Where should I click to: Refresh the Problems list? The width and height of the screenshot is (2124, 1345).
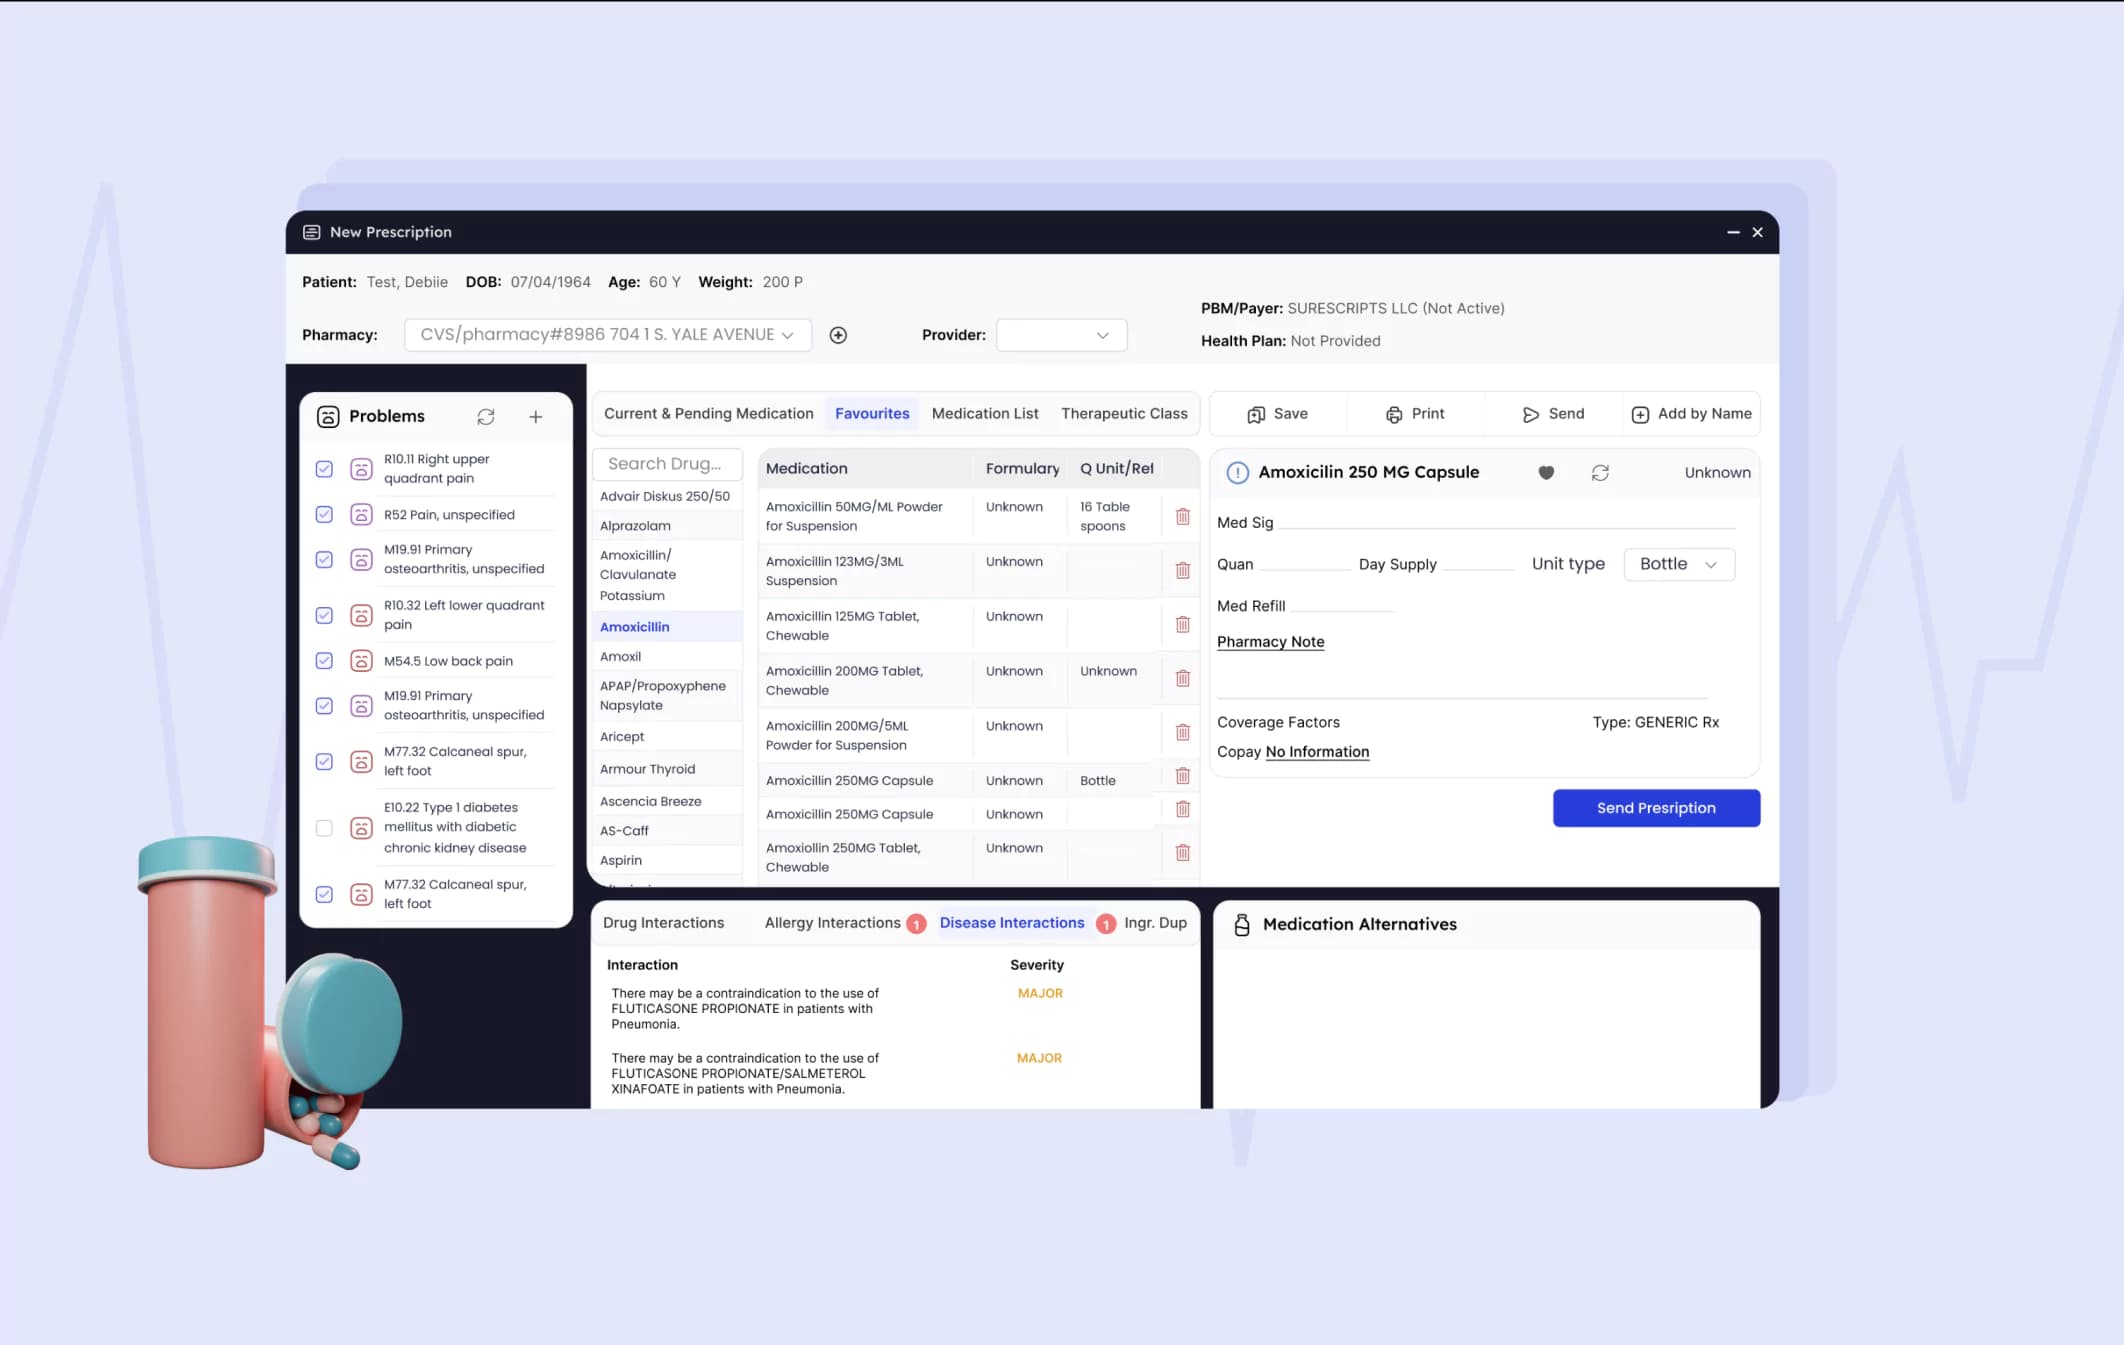(x=486, y=417)
